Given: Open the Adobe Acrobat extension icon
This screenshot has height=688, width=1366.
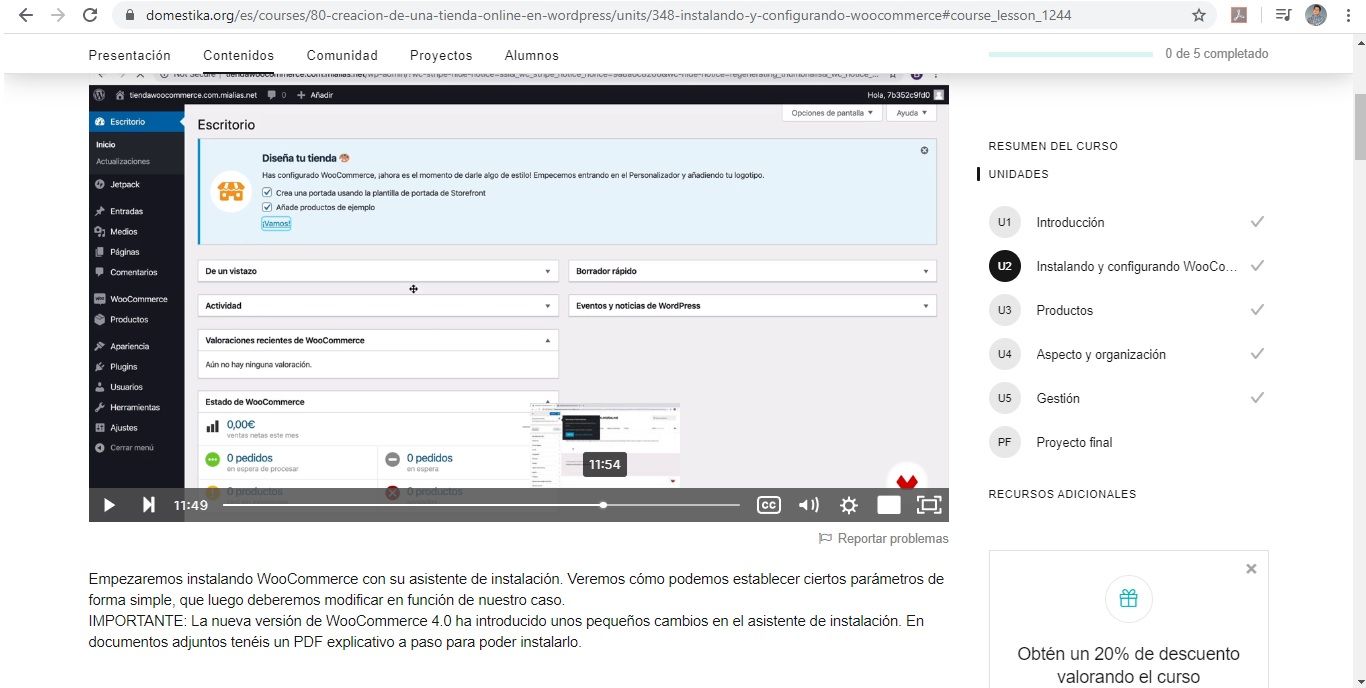Looking at the screenshot, I should coord(1238,15).
